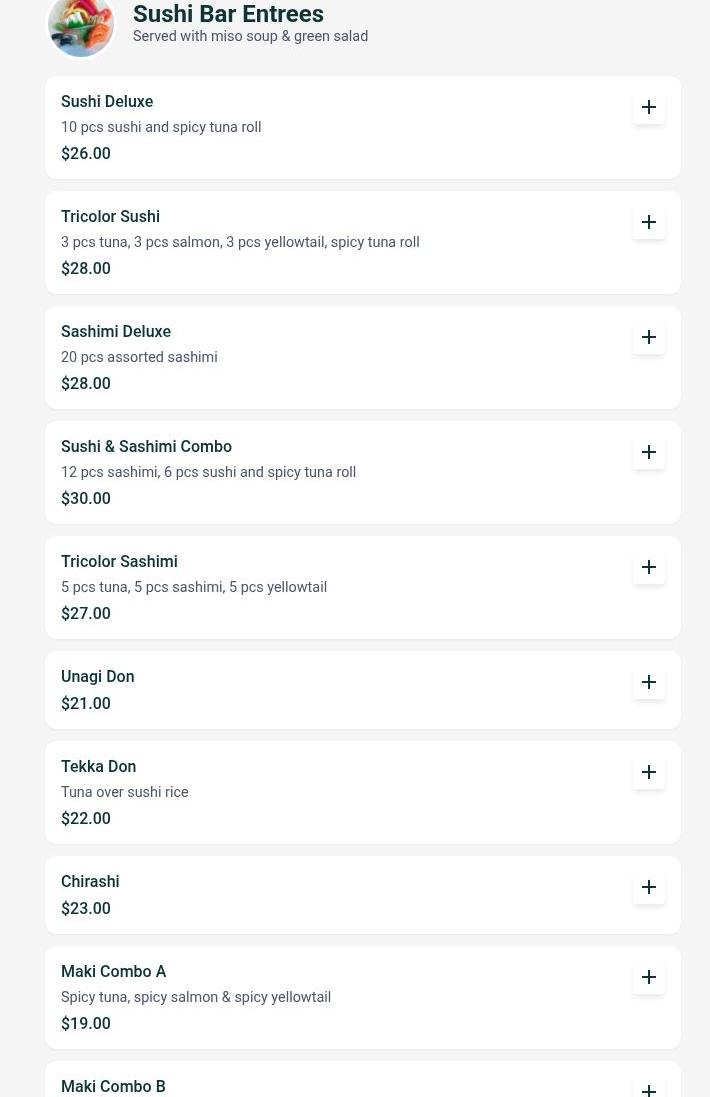Add Sushi Deluxe with plus icon
This screenshot has width=710, height=1097.
(x=649, y=107)
